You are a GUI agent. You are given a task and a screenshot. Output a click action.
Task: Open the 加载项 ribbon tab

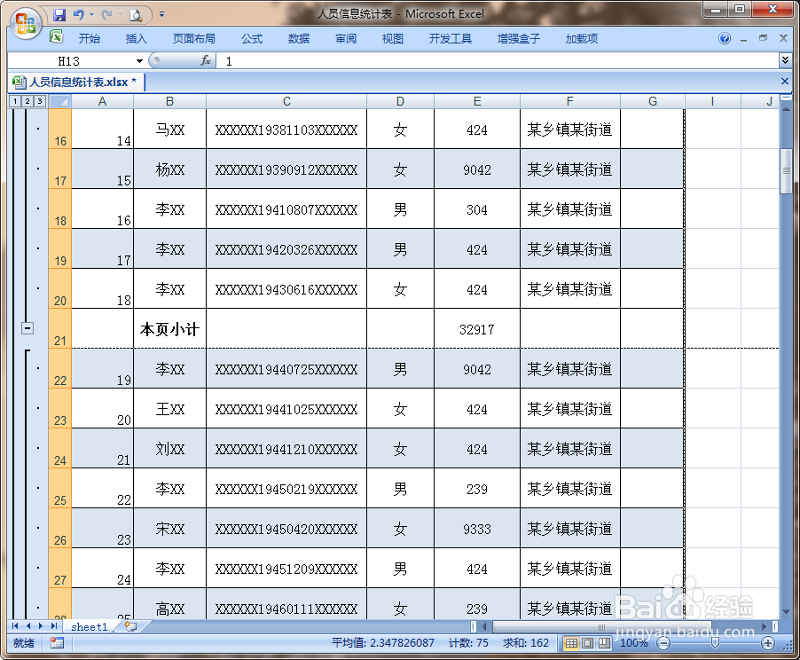(x=582, y=38)
